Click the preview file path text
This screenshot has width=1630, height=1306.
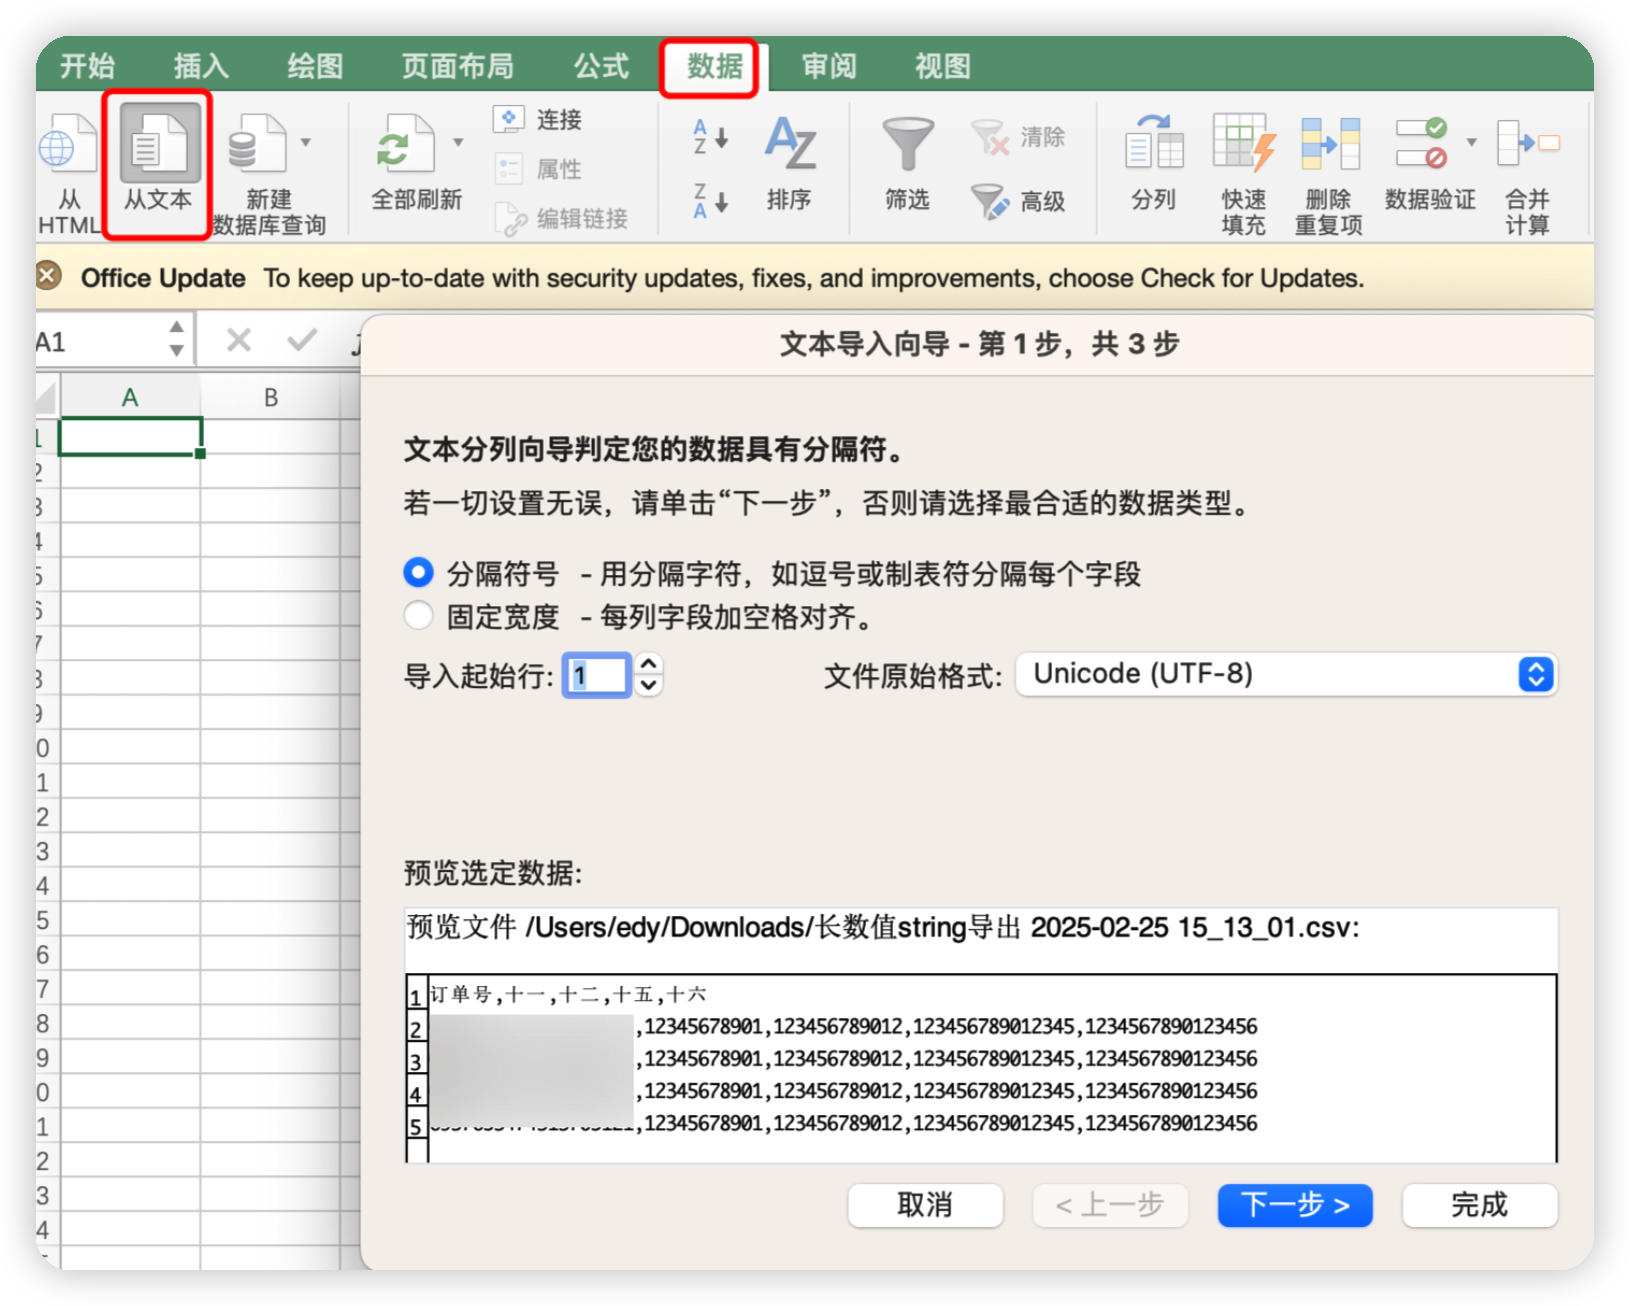[883, 928]
